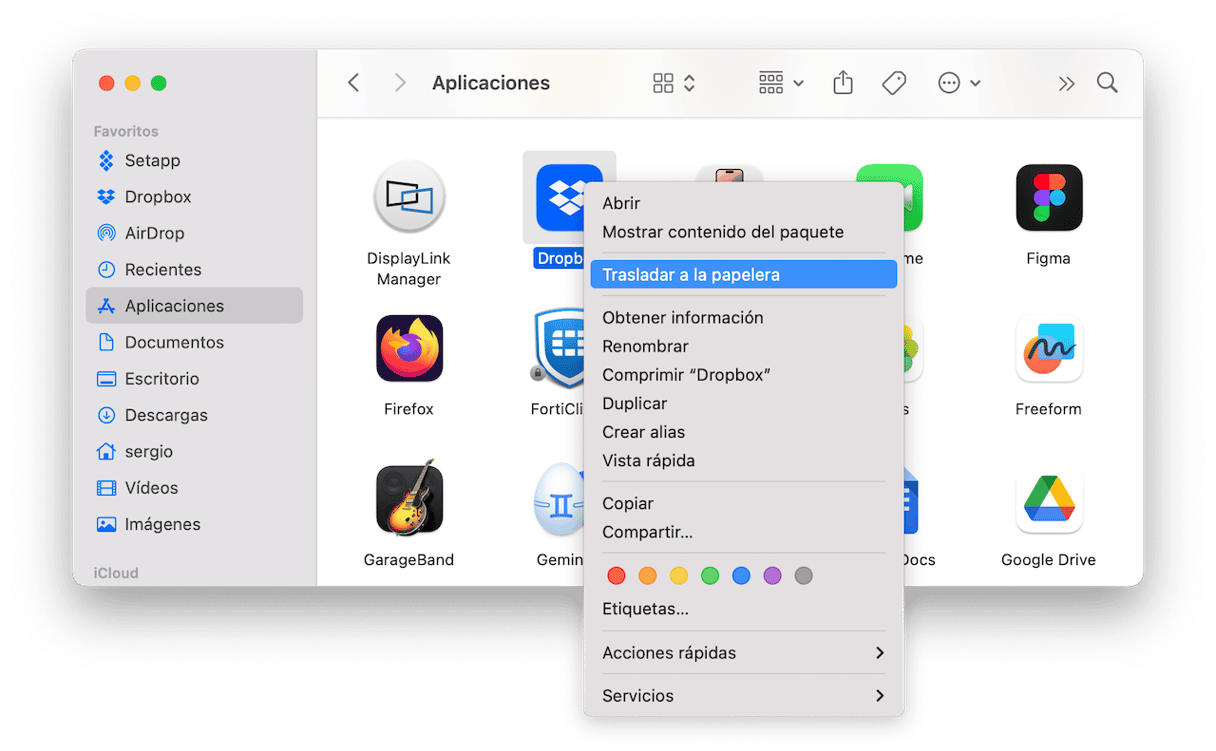The height and width of the screenshot is (751, 1216).
Task: Click Mostrar contenido del paquete
Action: [723, 232]
